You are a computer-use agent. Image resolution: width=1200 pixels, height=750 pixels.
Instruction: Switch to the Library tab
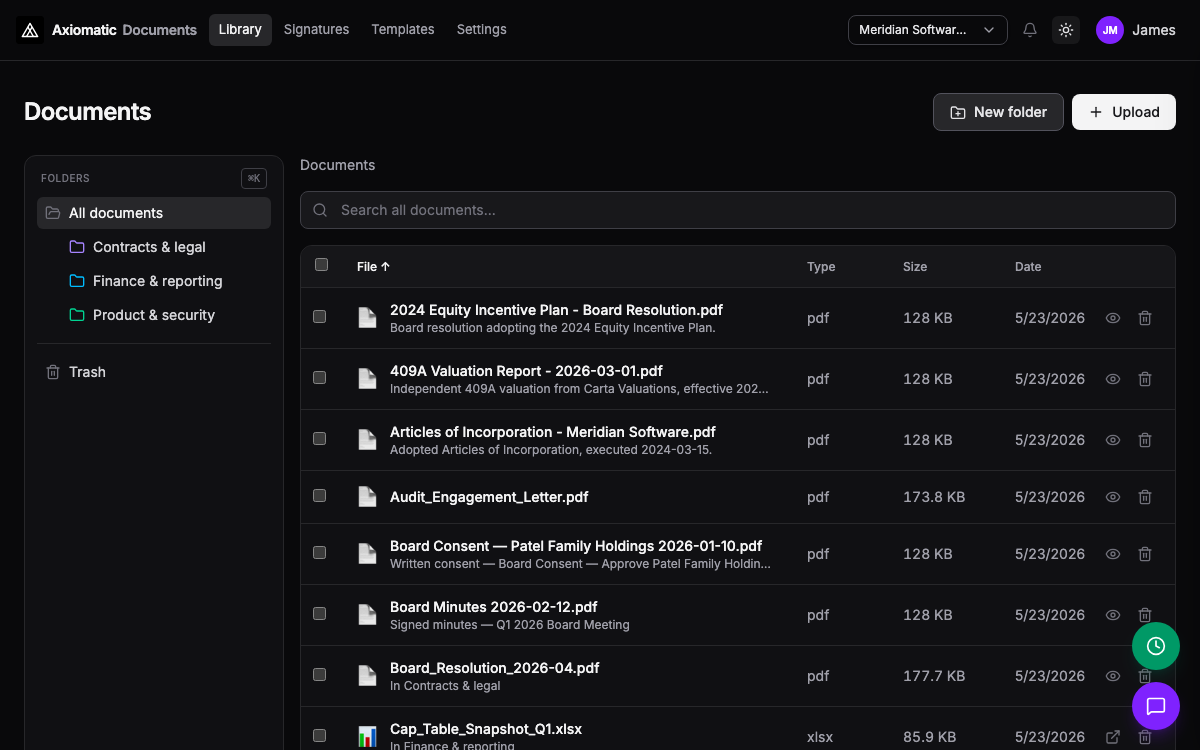point(240,30)
